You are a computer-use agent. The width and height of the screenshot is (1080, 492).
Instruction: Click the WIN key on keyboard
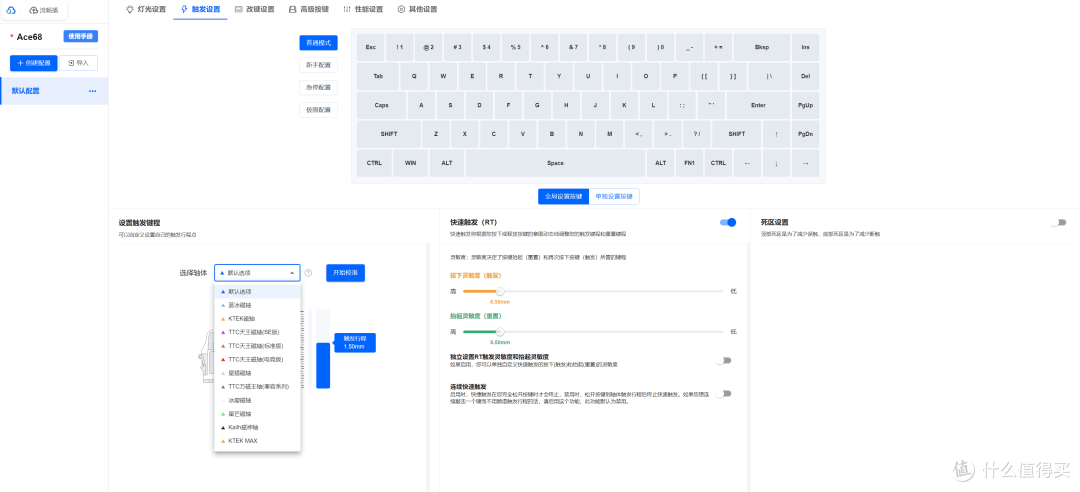[411, 163]
